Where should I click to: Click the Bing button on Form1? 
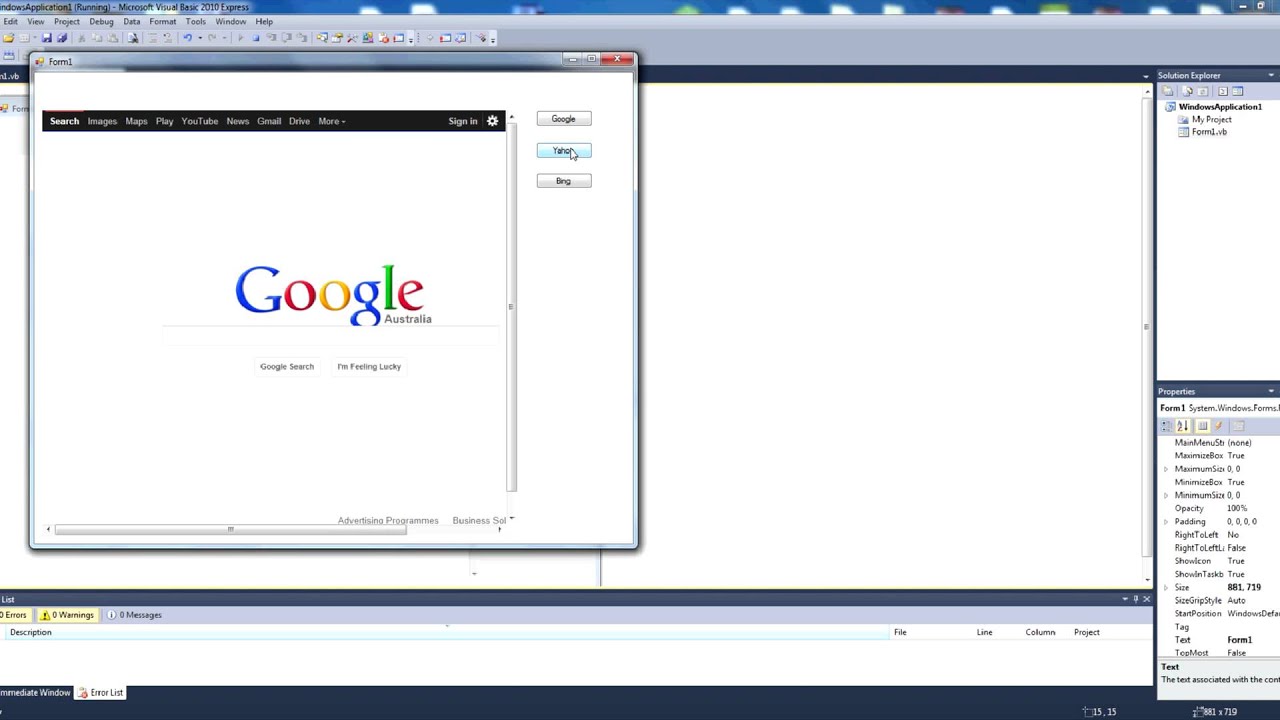click(564, 181)
